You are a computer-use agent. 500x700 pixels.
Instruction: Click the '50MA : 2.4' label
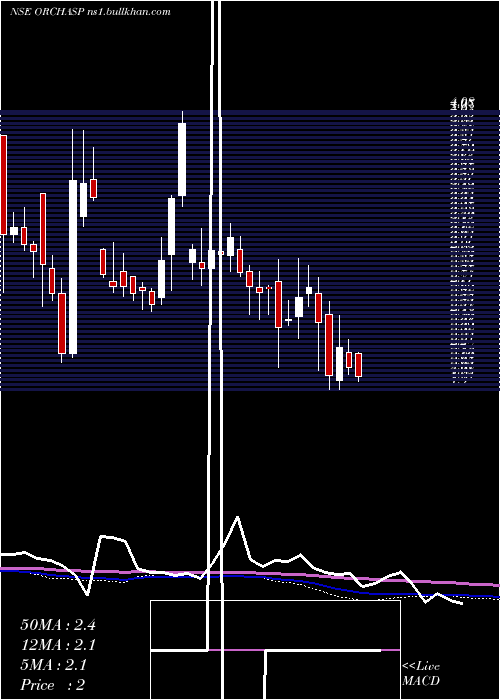(58, 625)
